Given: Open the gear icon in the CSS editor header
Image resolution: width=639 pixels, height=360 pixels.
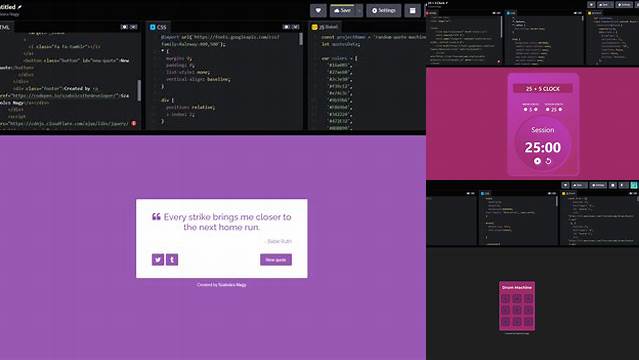Looking at the screenshot, I should click(x=286, y=27).
